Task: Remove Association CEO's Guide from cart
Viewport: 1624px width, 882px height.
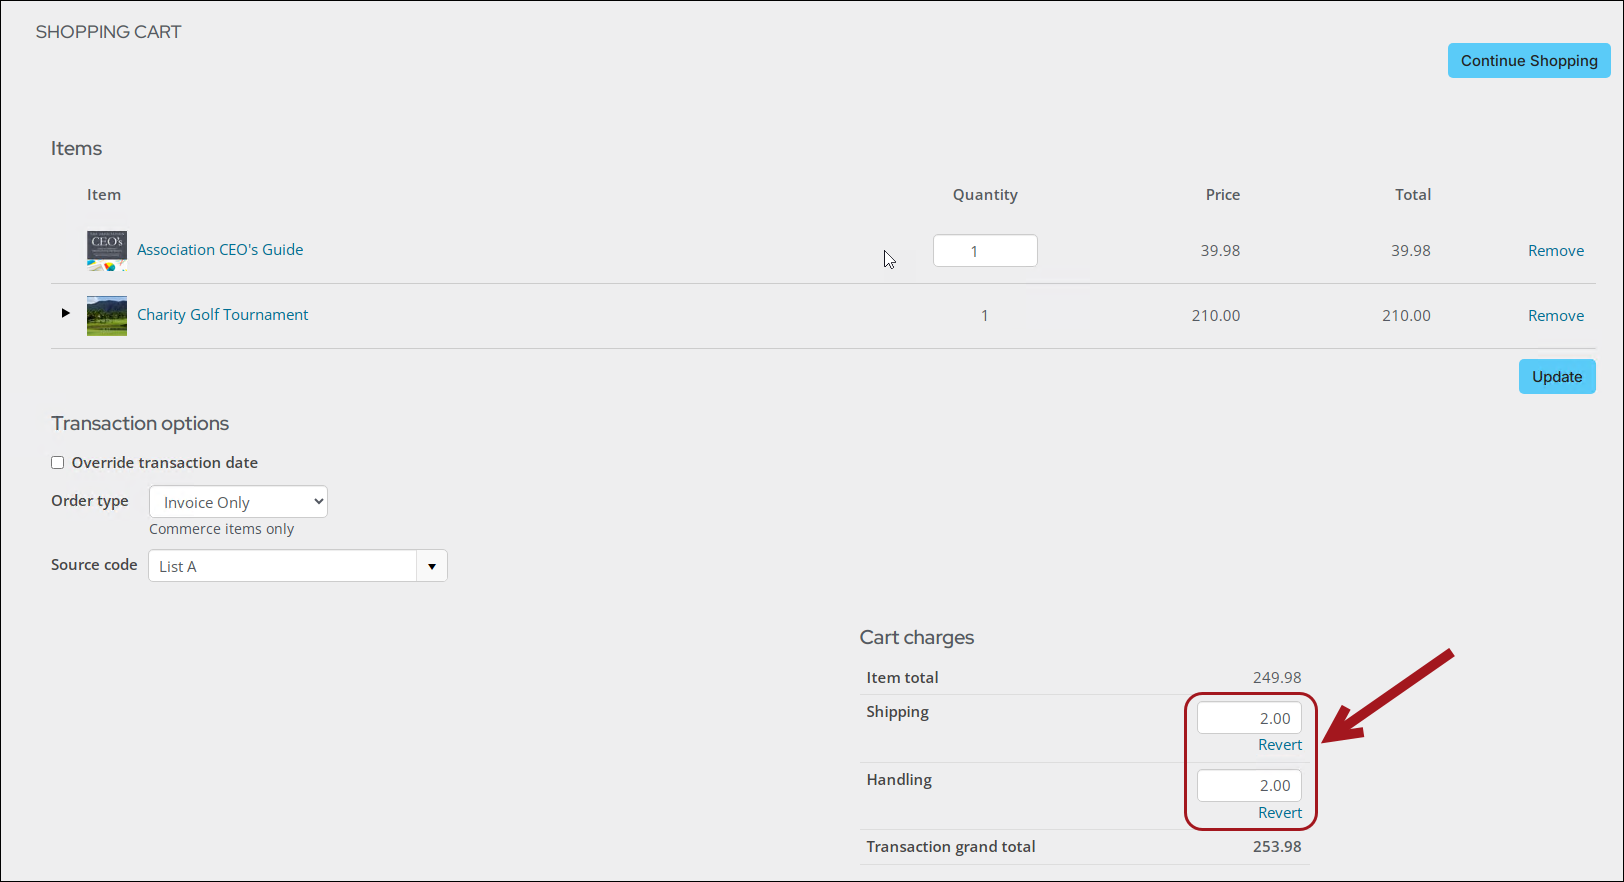Action: point(1556,251)
